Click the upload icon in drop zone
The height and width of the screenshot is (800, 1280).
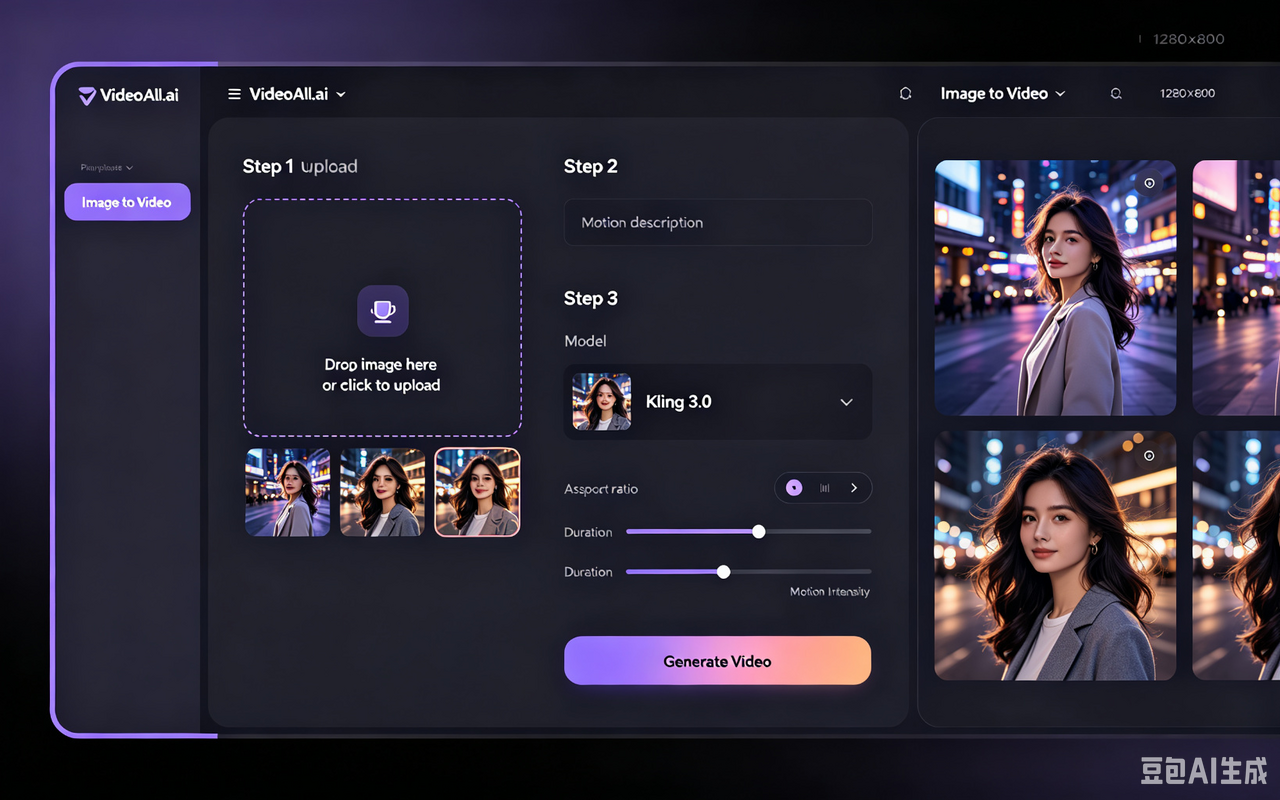(x=383, y=311)
